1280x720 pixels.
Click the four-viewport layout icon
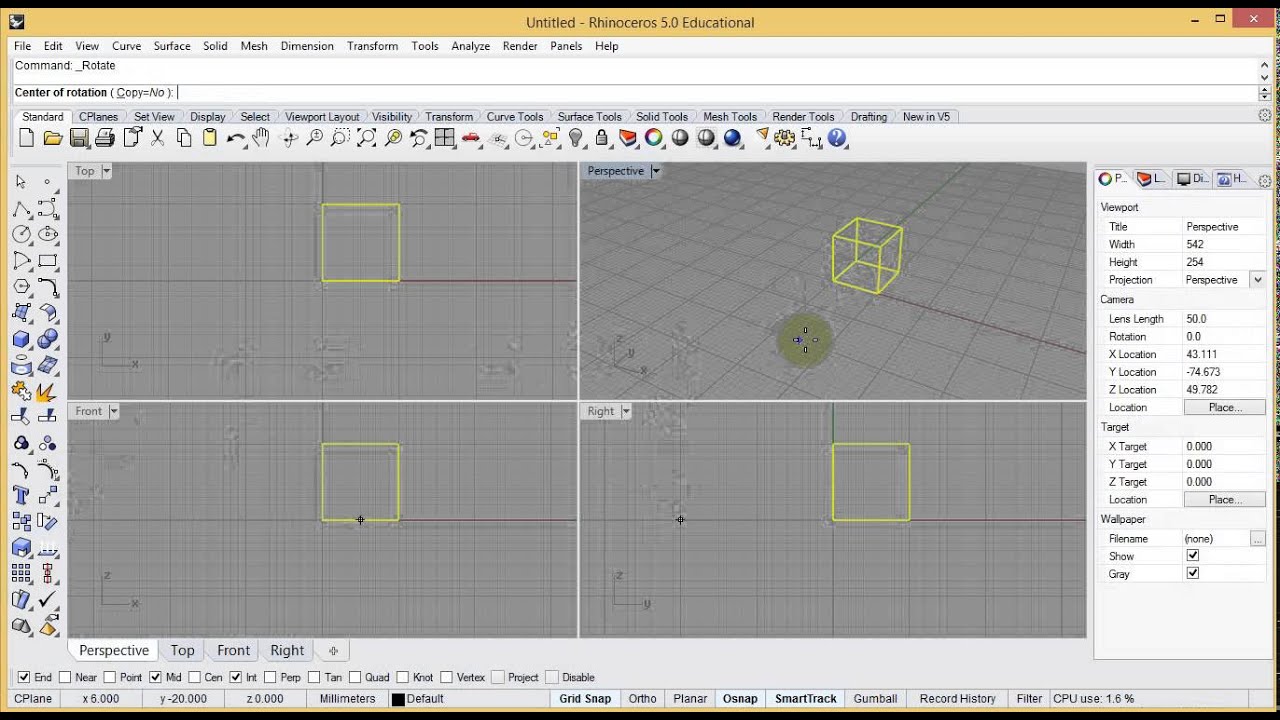pyautogui.click(x=445, y=138)
